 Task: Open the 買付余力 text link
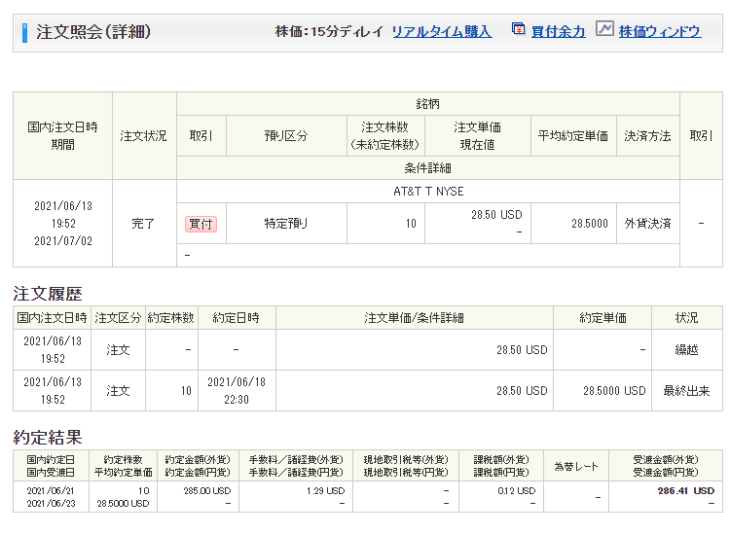(558, 32)
